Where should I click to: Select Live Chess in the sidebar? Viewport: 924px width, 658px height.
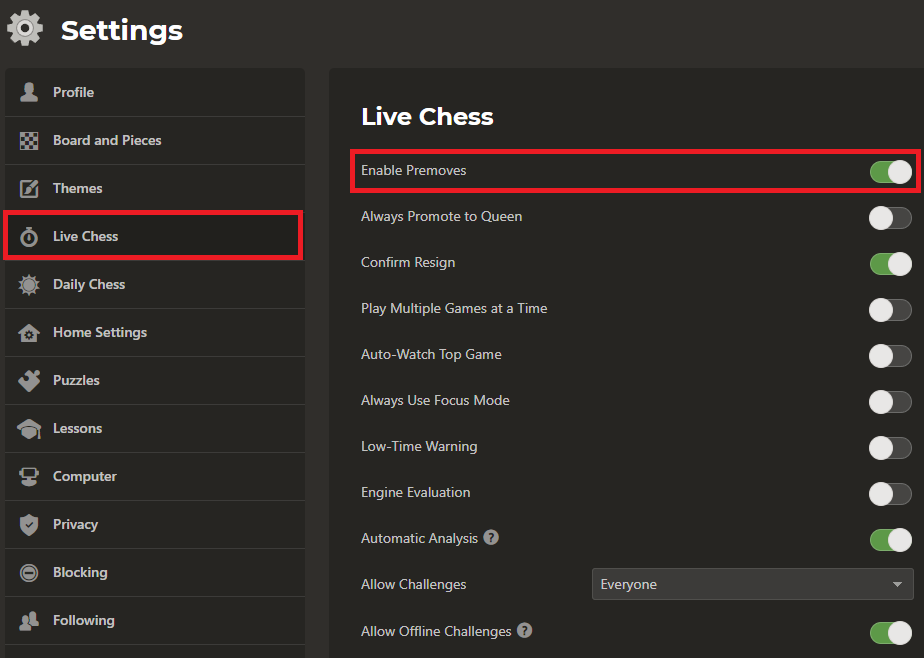85,236
